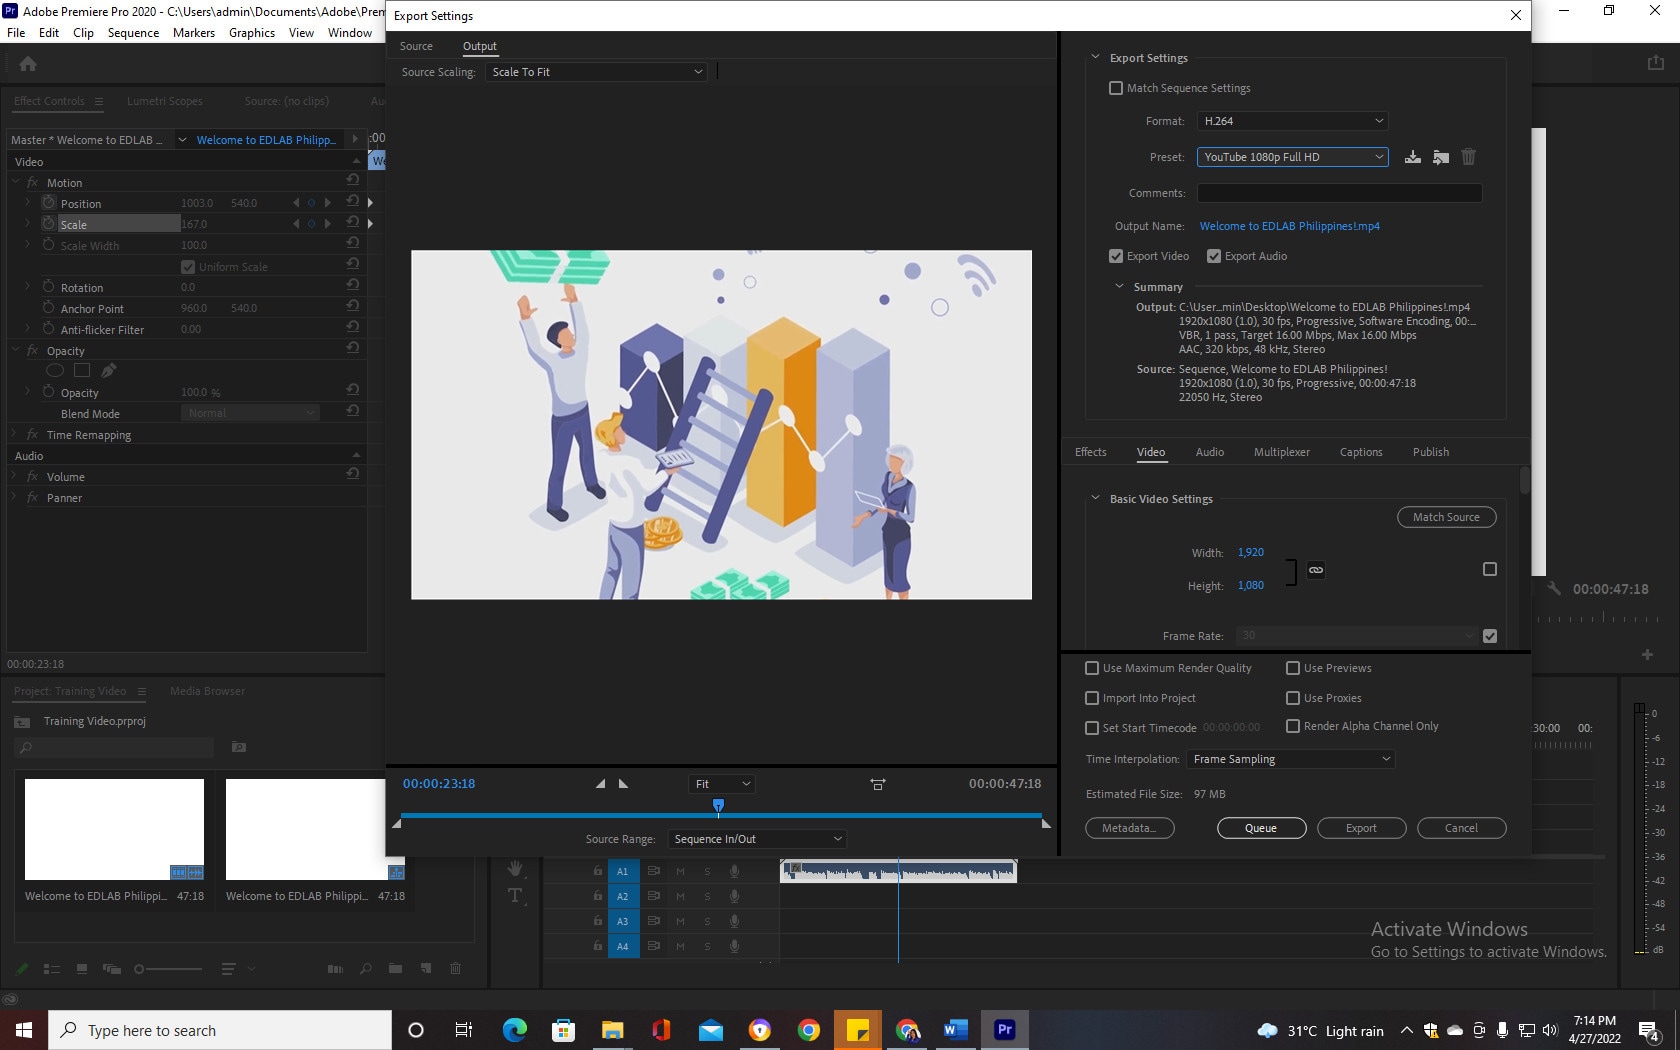Click the Set Out Point marker icon
The height and width of the screenshot is (1050, 1680).
point(624,784)
